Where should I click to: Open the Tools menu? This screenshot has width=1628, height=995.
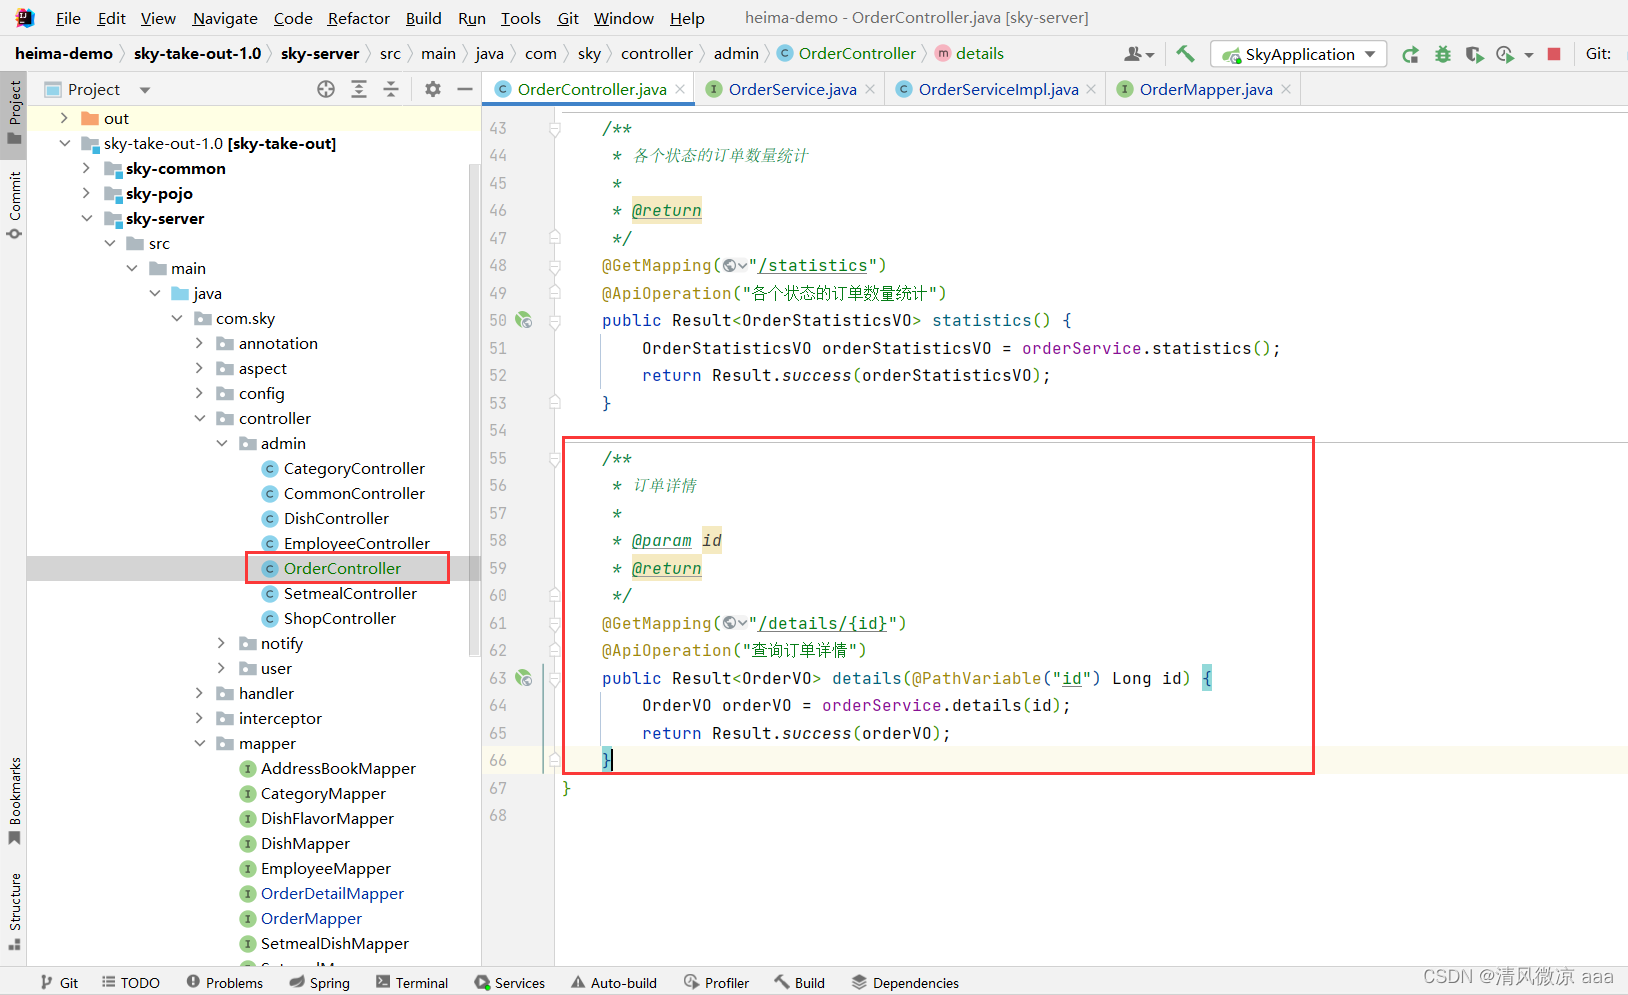point(520,18)
